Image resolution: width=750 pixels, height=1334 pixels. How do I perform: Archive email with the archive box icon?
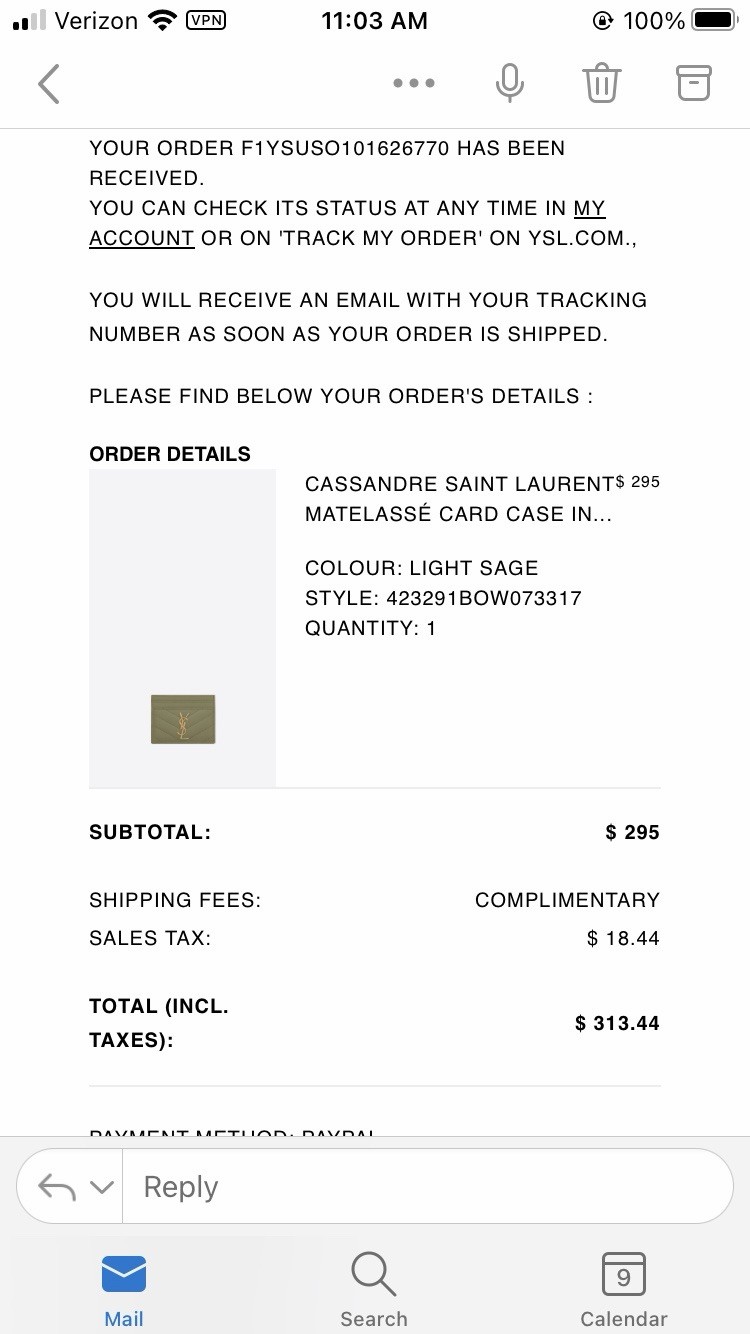coord(693,83)
